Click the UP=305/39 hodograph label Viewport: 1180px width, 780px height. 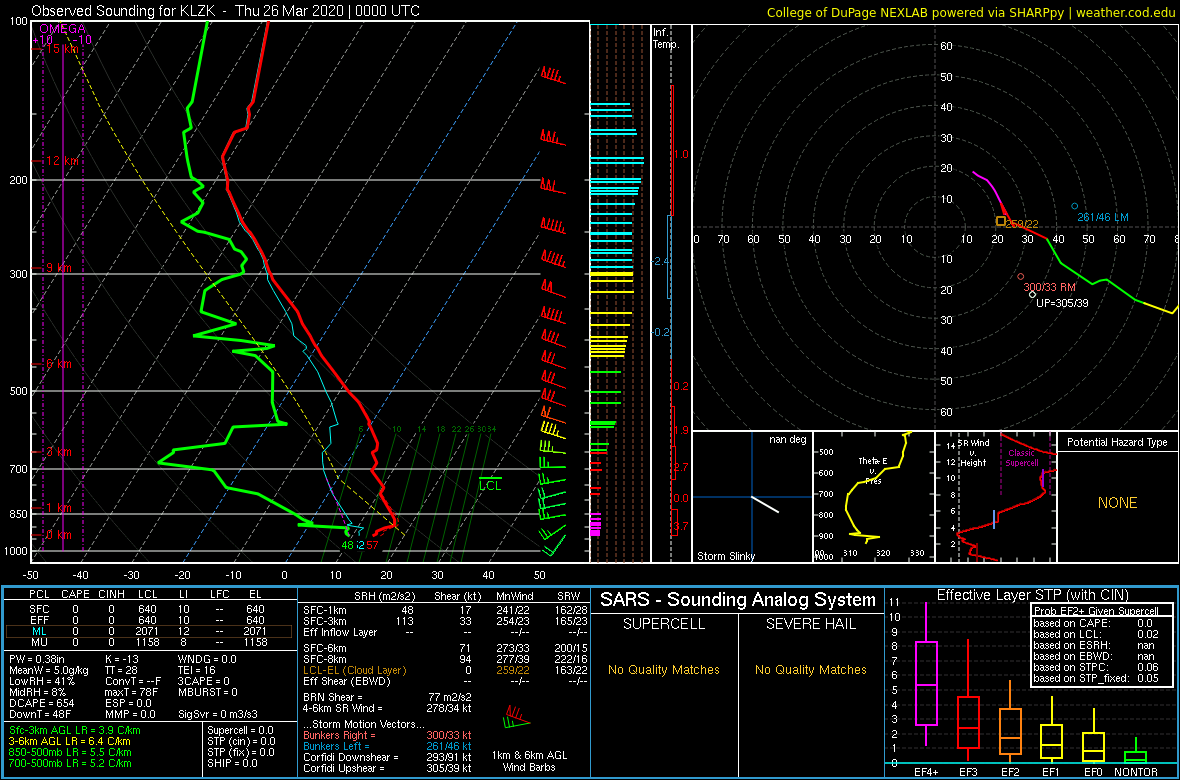(x=1062, y=303)
